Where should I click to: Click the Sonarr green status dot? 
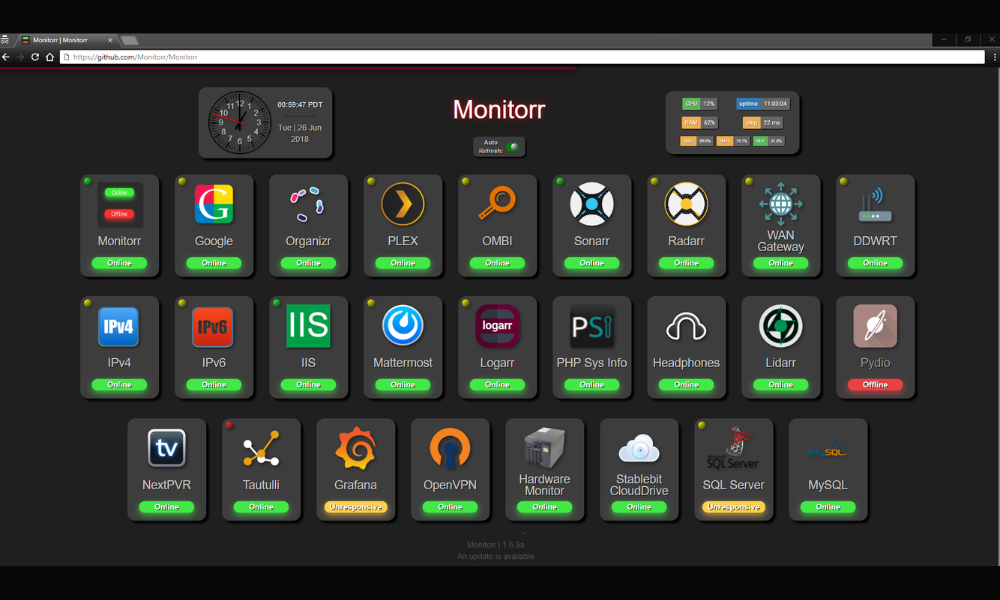coord(560,182)
